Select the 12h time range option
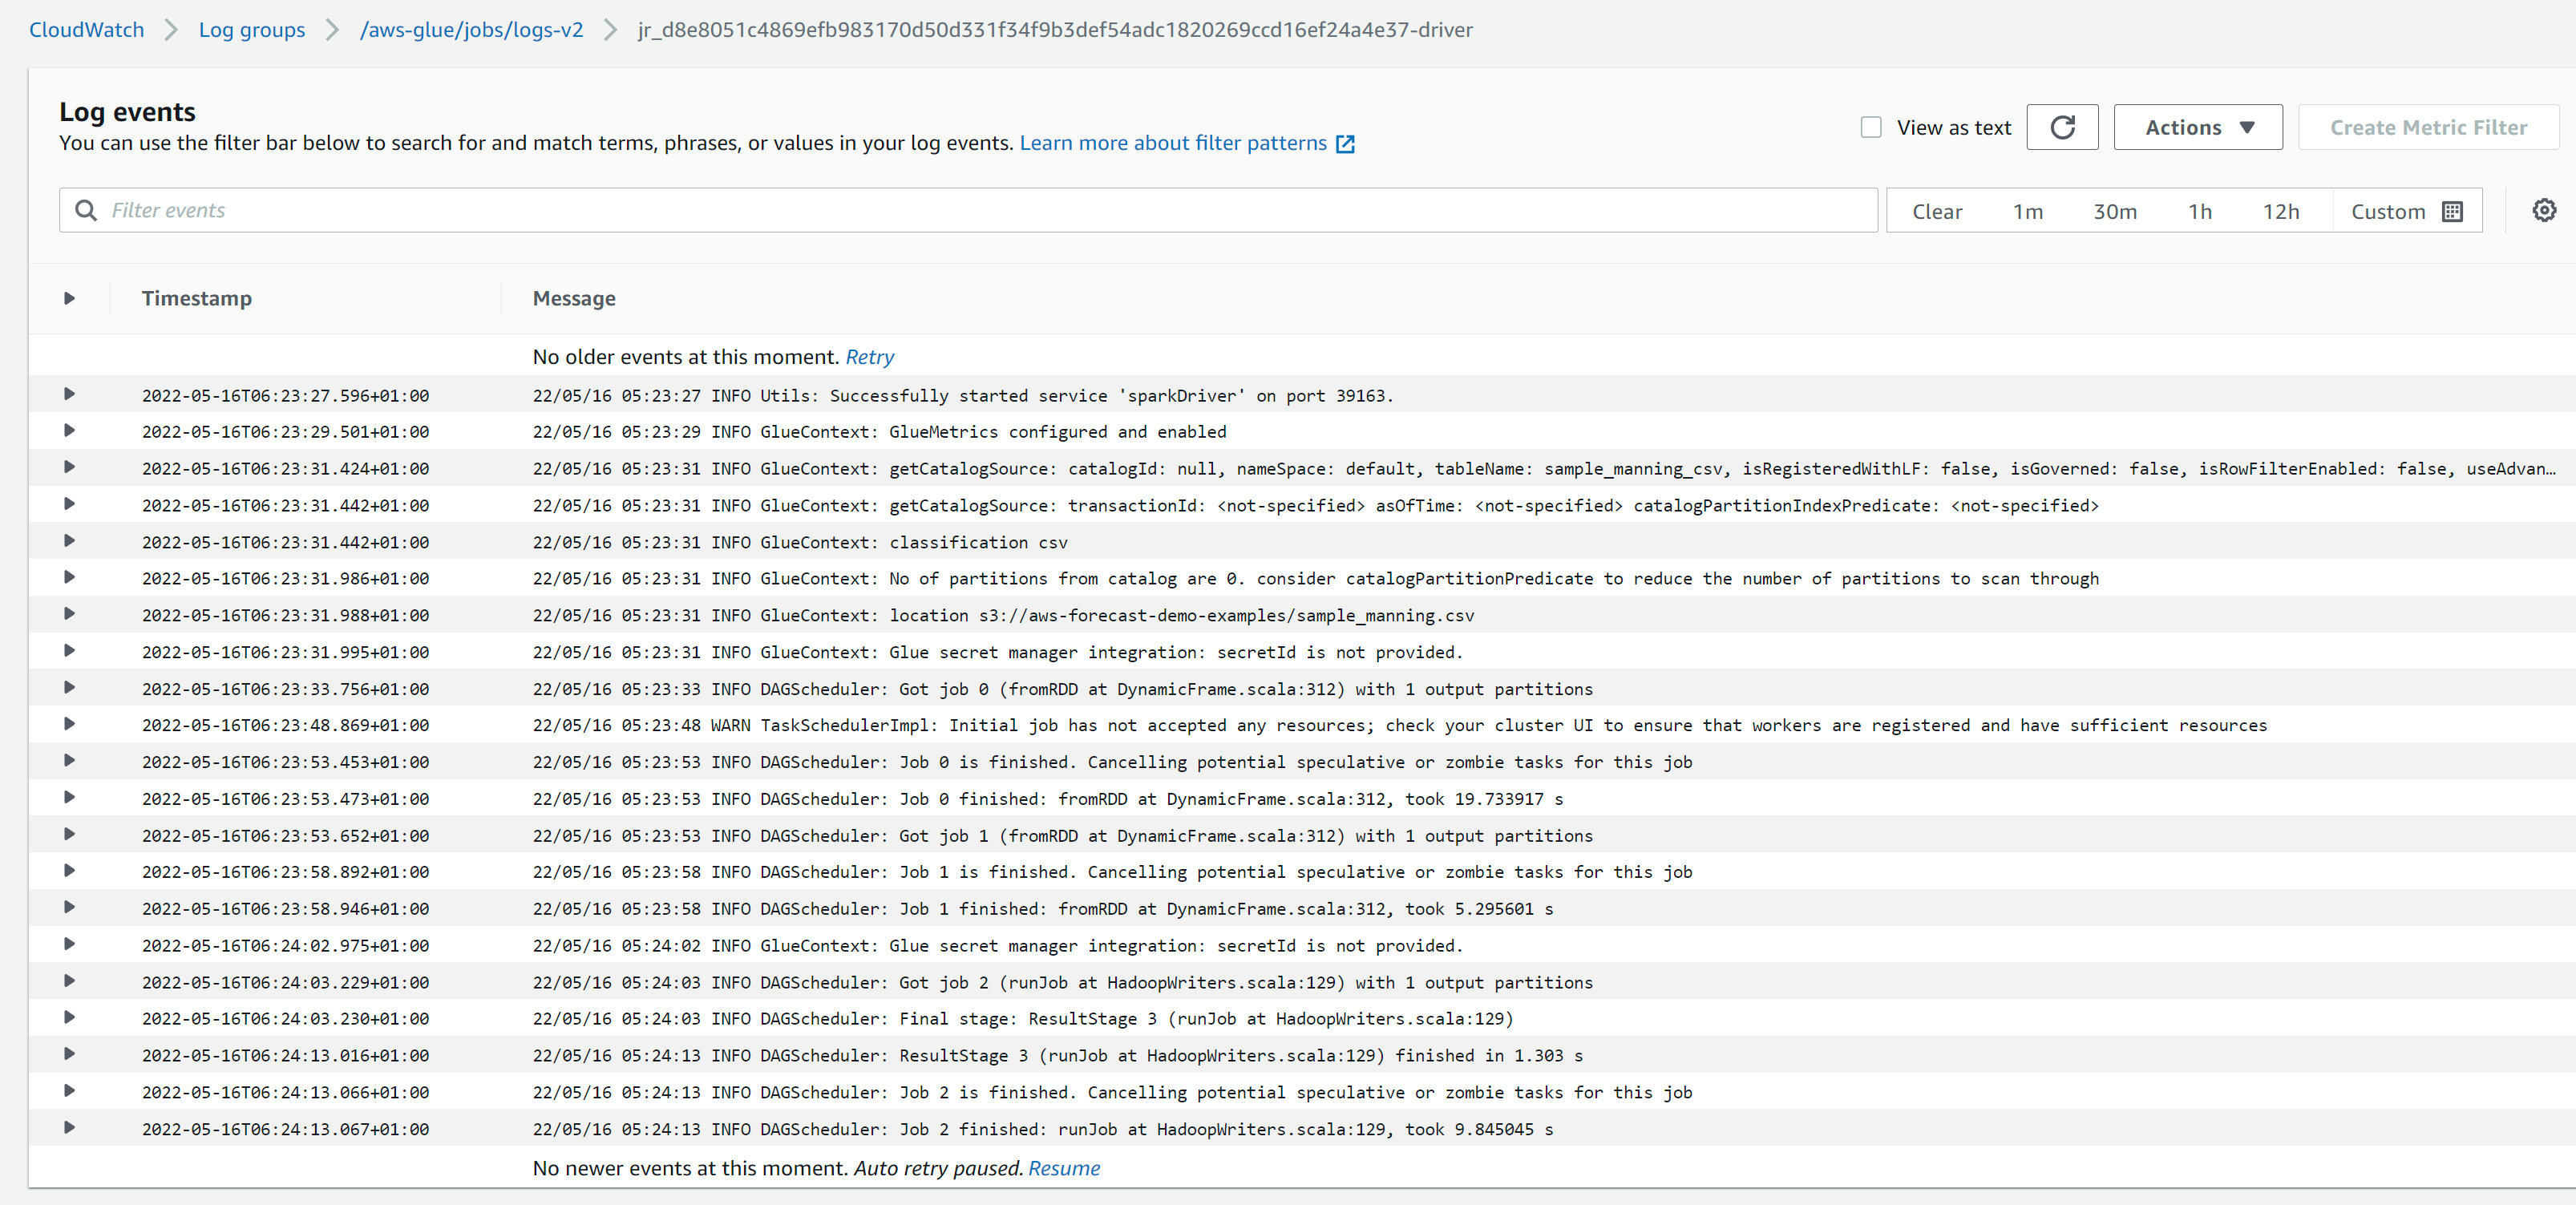 [x=2280, y=211]
